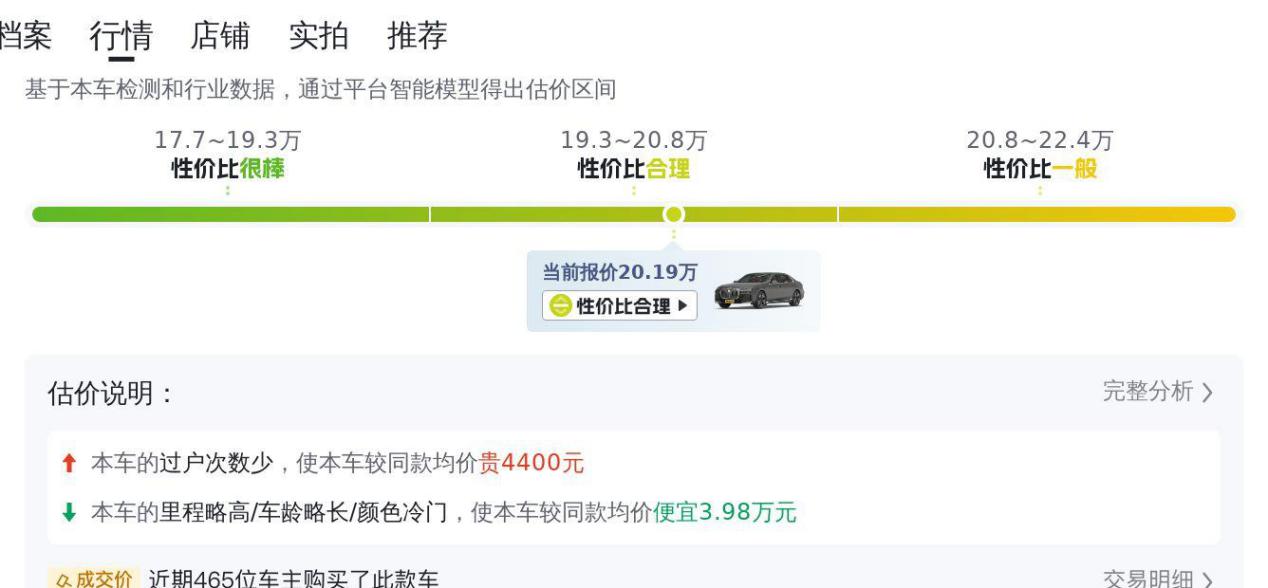
Task: Open the 店铺 tab
Action: pyautogui.click(x=220, y=36)
